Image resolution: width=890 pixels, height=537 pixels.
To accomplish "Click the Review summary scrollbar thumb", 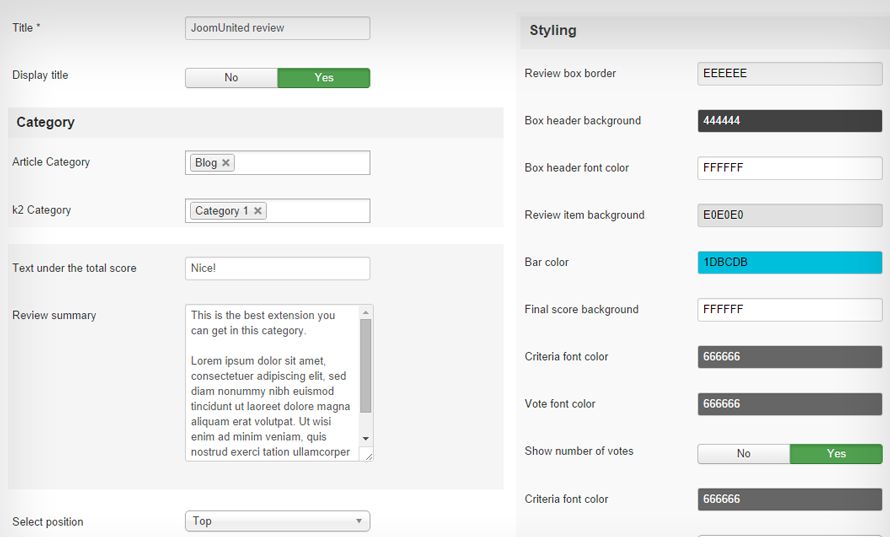I will click(366, 366).
